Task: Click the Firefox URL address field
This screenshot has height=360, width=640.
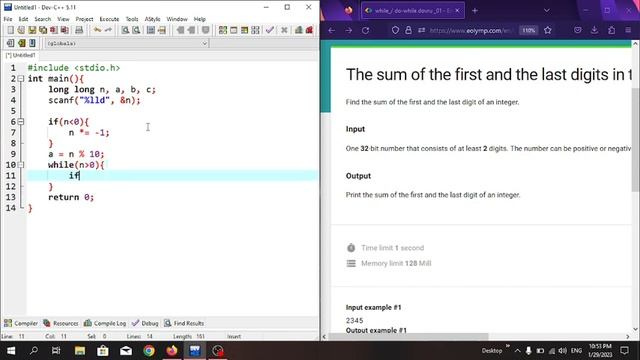Action: tap(471, 30)
